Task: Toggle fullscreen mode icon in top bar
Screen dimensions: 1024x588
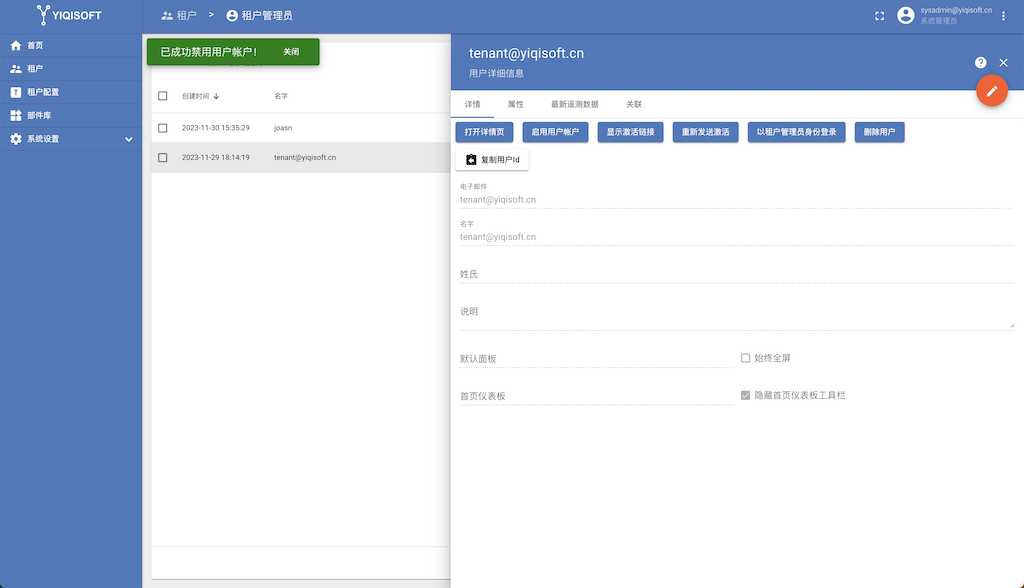Action: (x=880, y=16)
